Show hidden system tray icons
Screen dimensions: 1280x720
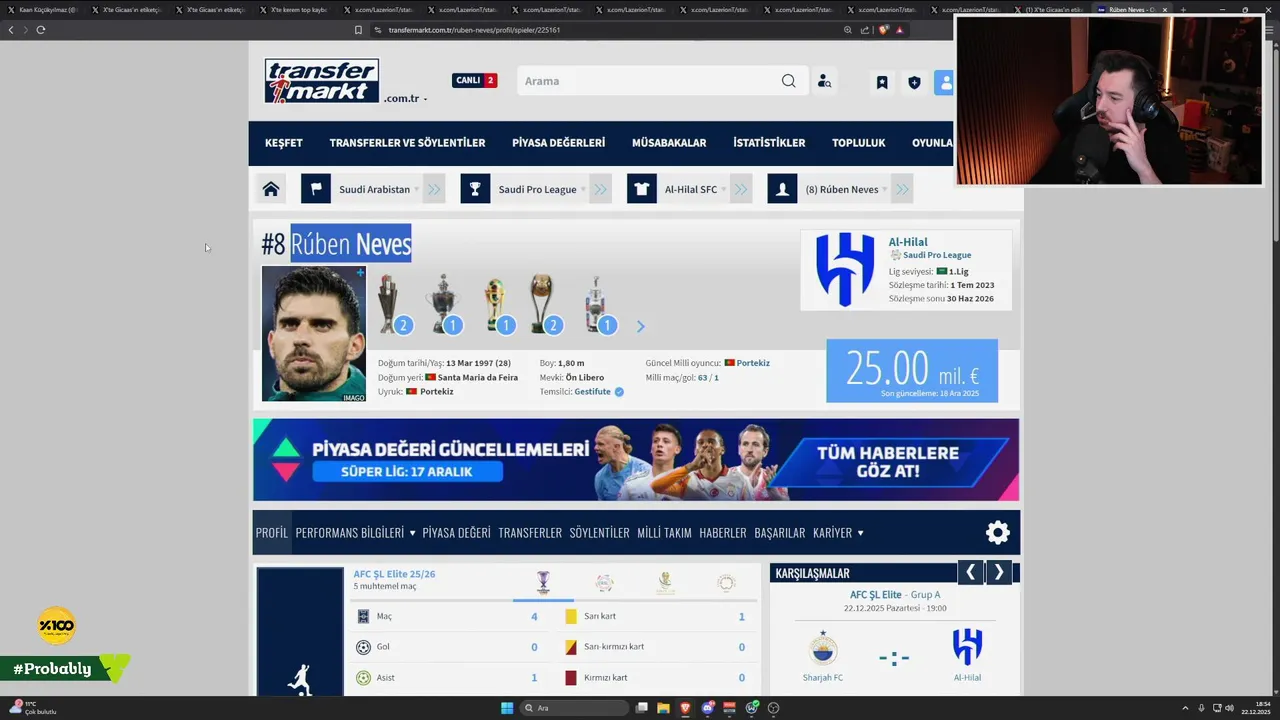coord(1185,708)
